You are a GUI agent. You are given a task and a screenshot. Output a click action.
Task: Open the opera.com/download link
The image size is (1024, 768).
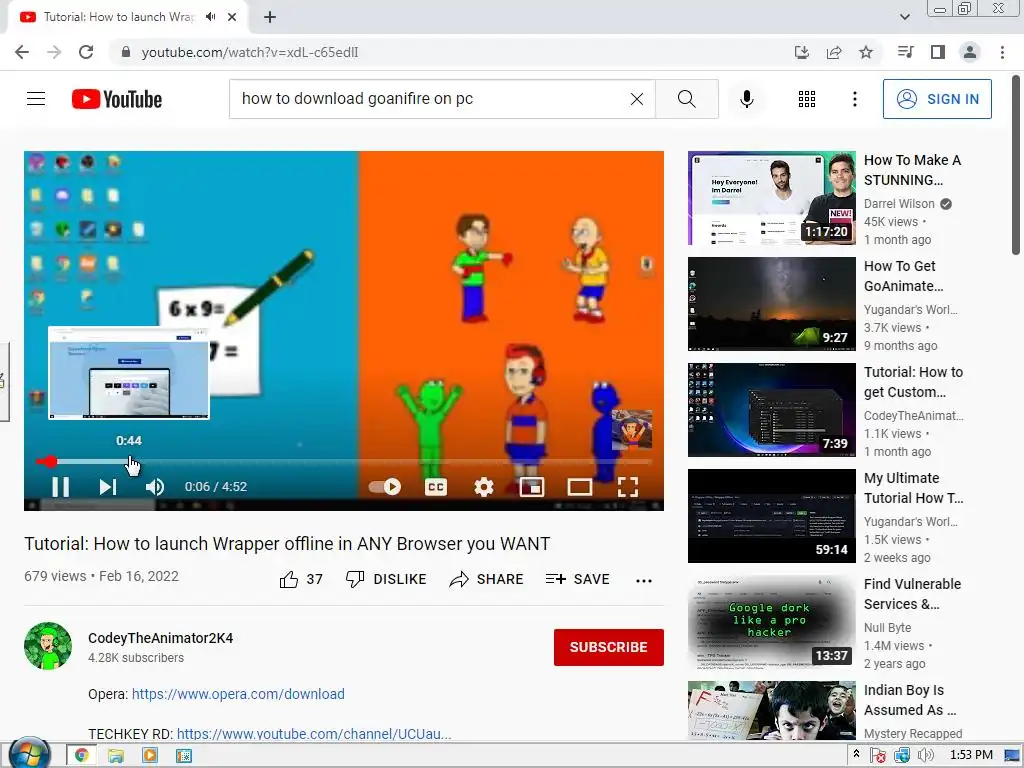[238, 694]
